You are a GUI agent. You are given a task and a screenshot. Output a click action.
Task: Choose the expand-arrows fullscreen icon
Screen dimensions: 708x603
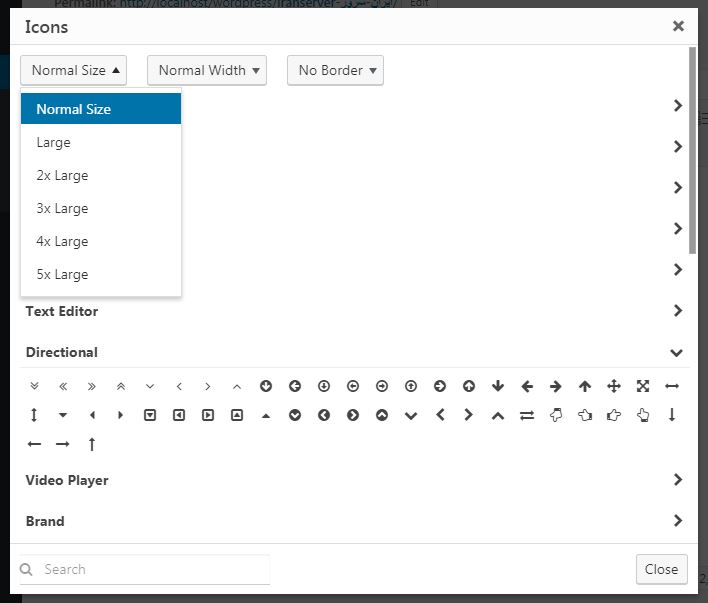643,386
